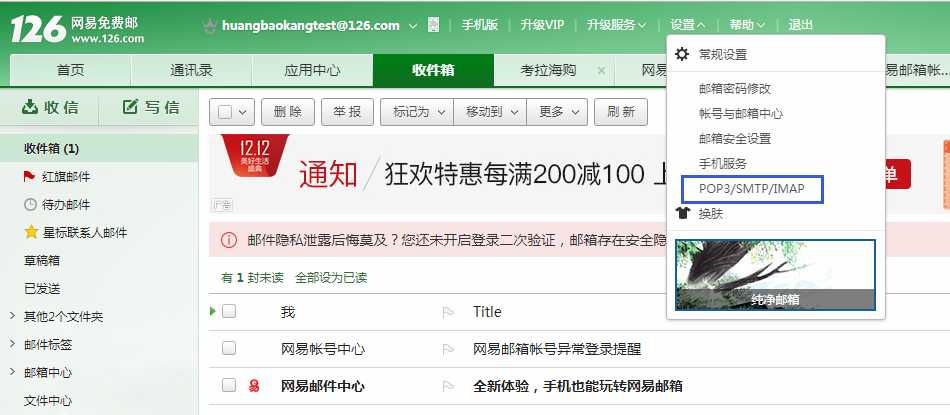Select the checkbox for 网易帐号中心 email
Image resolution: width=950 pixels, height=415 pixels.
228,348
